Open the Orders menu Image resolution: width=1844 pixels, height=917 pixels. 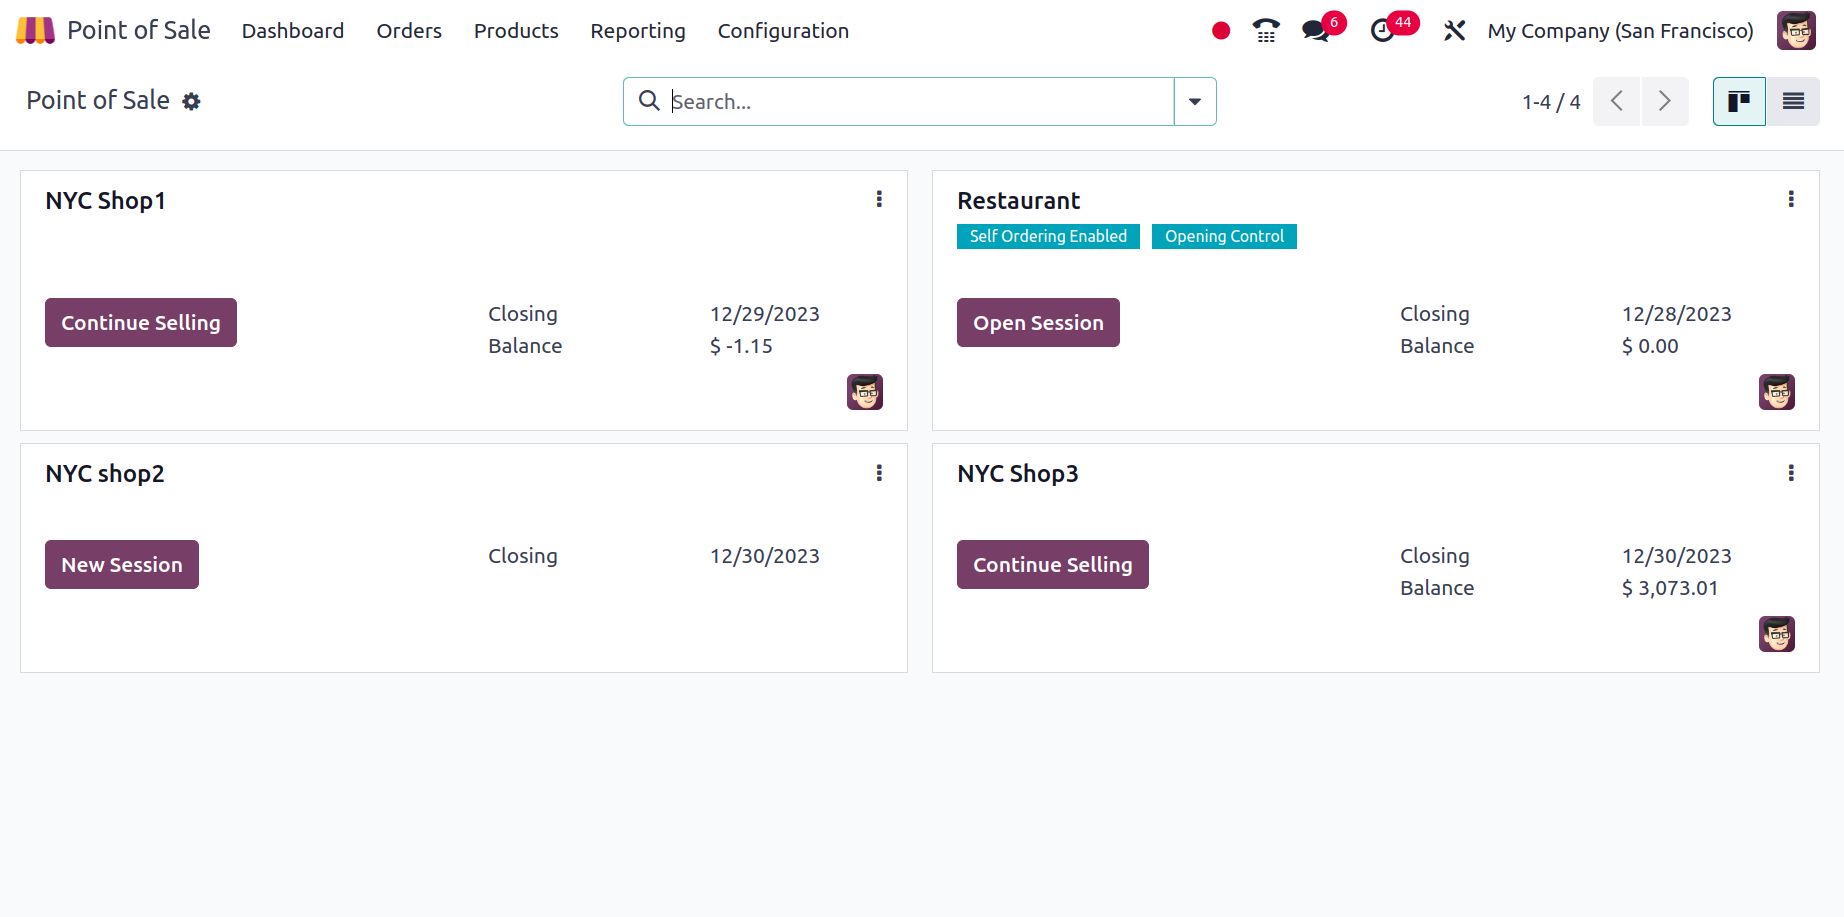coord(409,31)
